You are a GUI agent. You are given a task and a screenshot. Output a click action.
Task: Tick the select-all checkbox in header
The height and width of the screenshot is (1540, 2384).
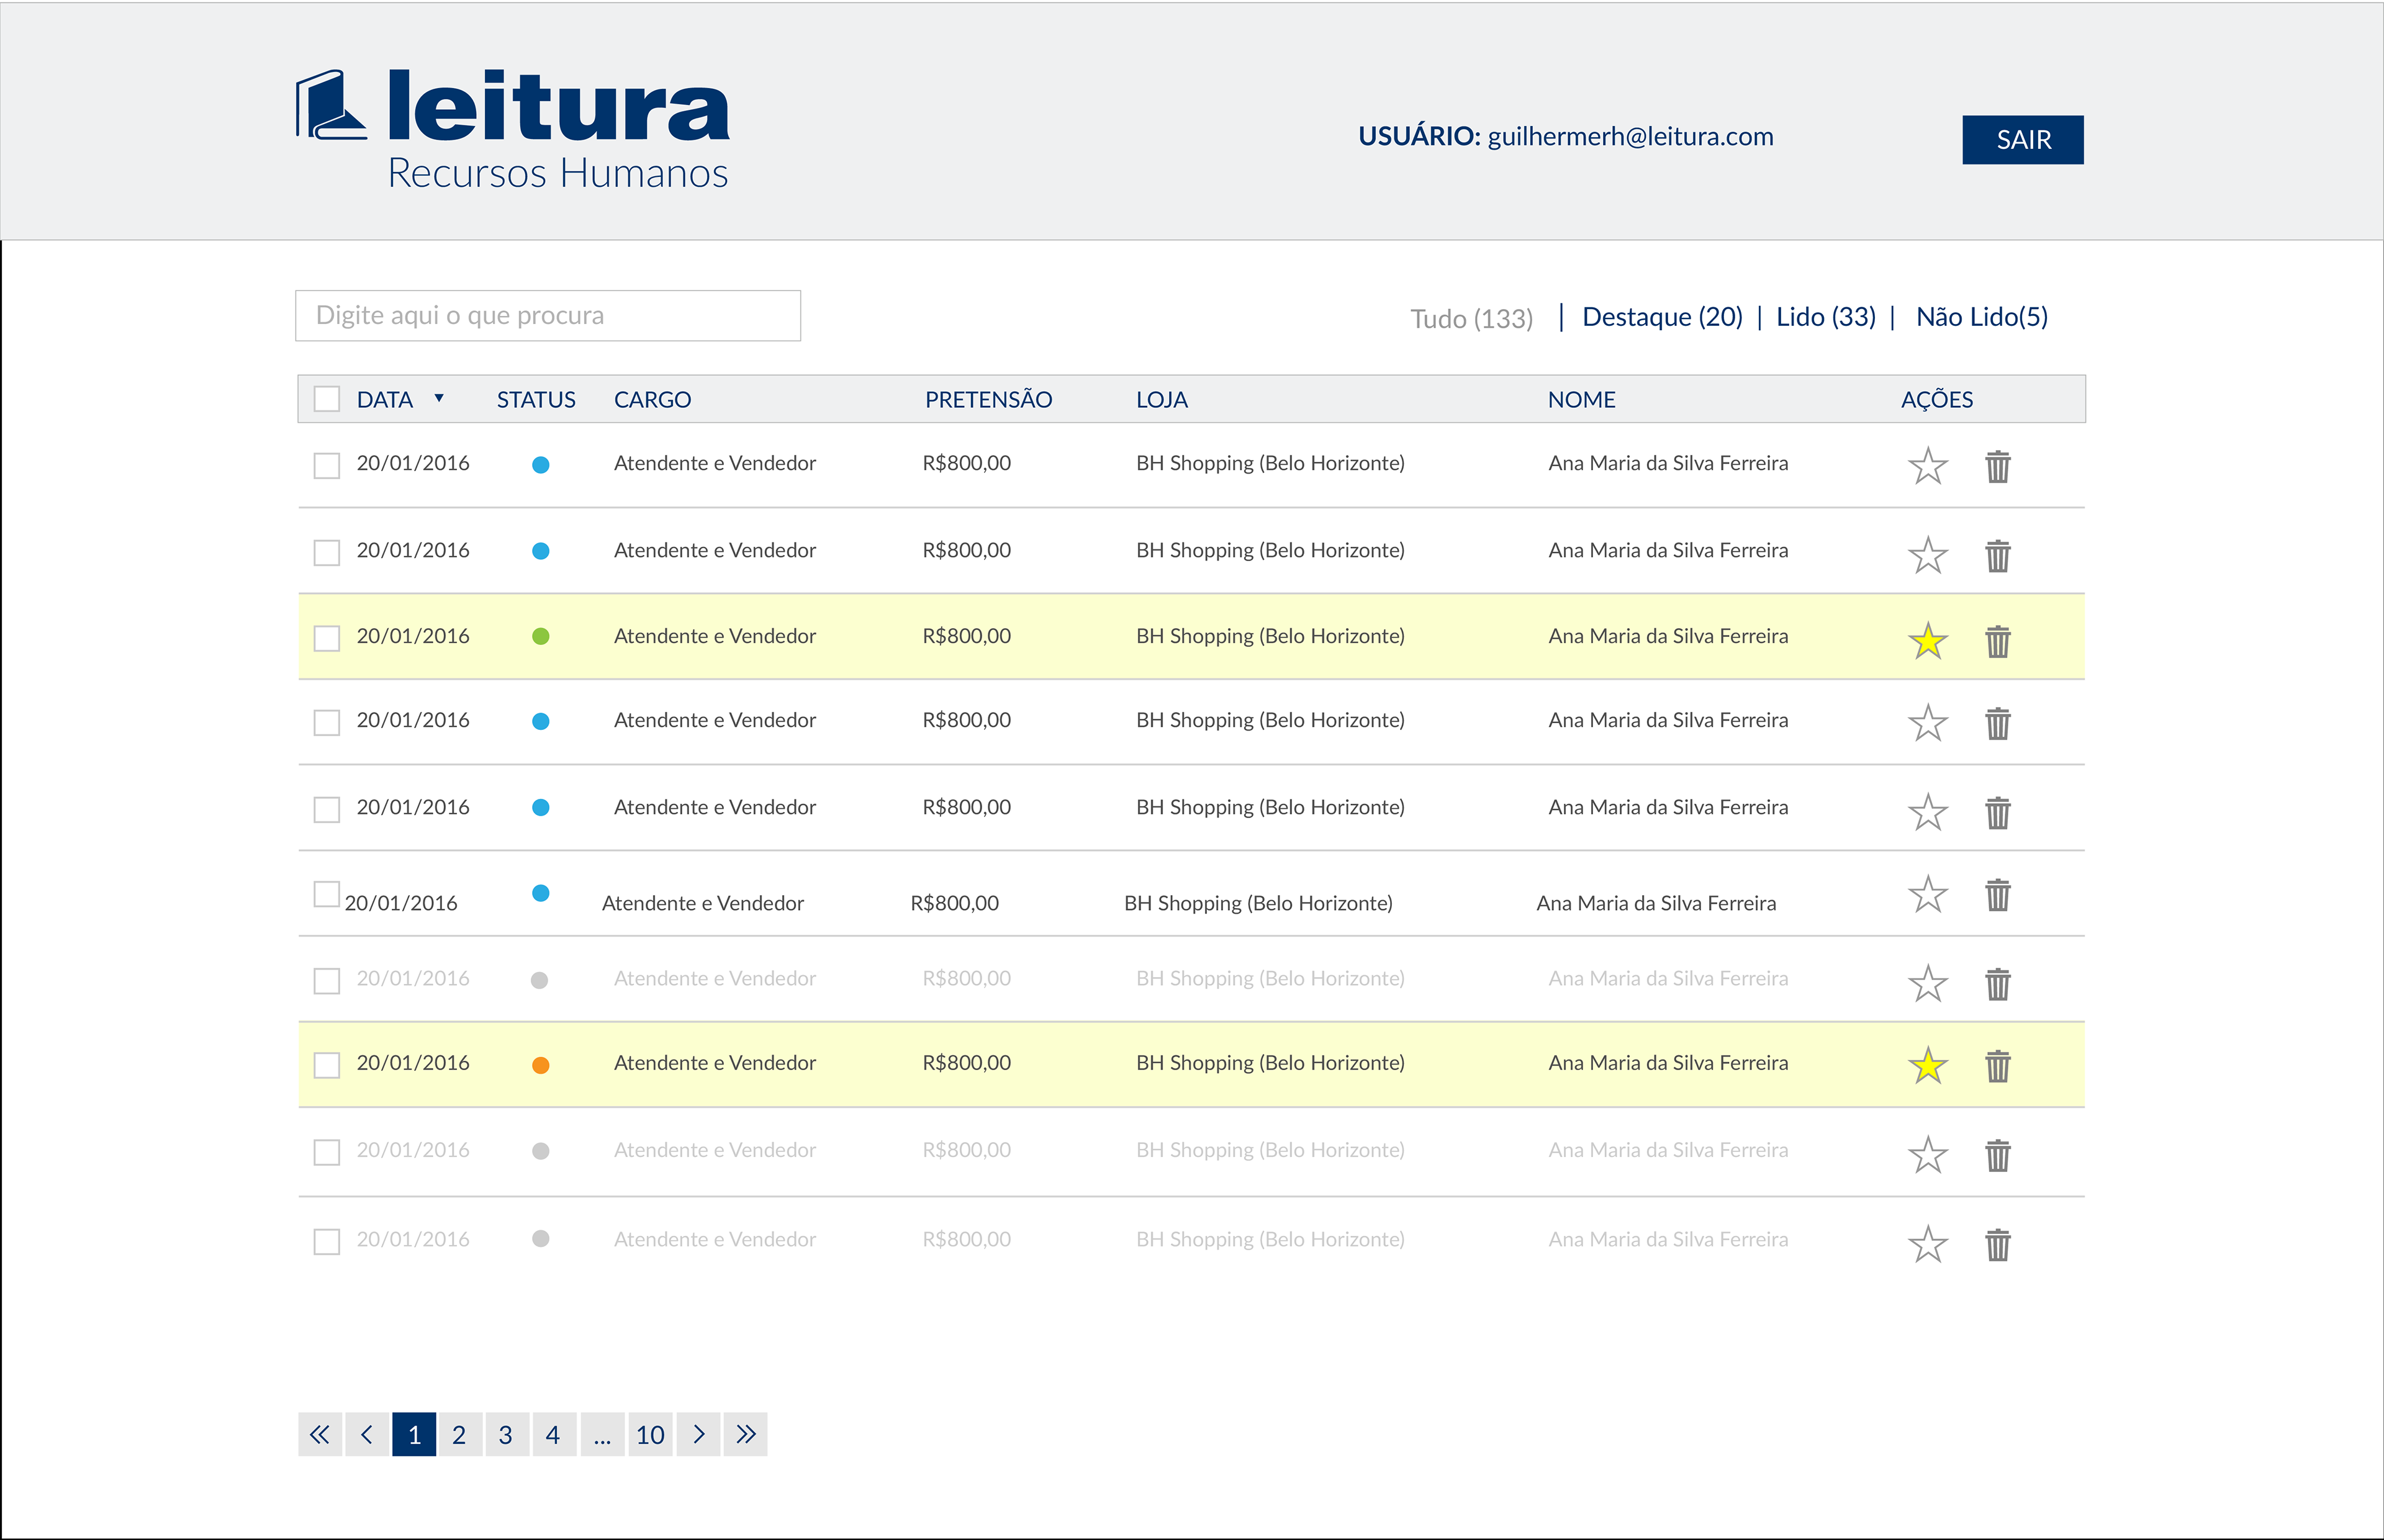pyautogui.click(x=327, y=399)
